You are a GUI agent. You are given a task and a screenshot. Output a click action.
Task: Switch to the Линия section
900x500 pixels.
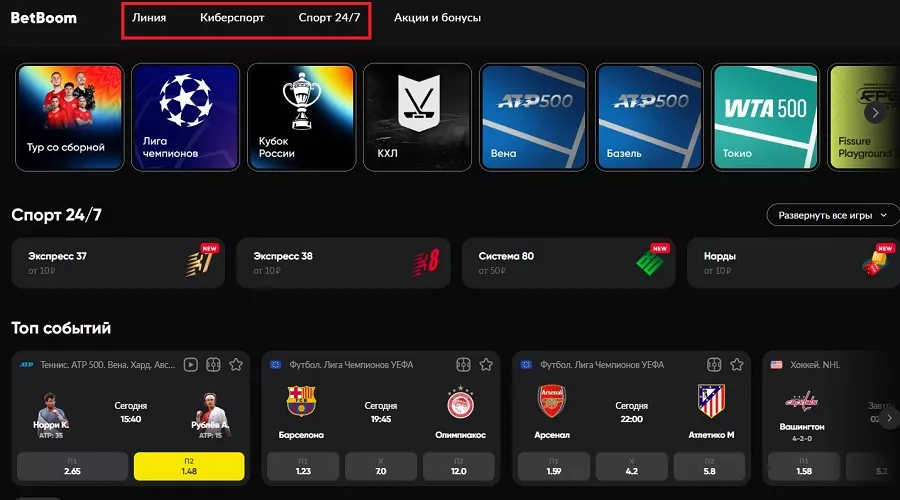pos(149,18)
